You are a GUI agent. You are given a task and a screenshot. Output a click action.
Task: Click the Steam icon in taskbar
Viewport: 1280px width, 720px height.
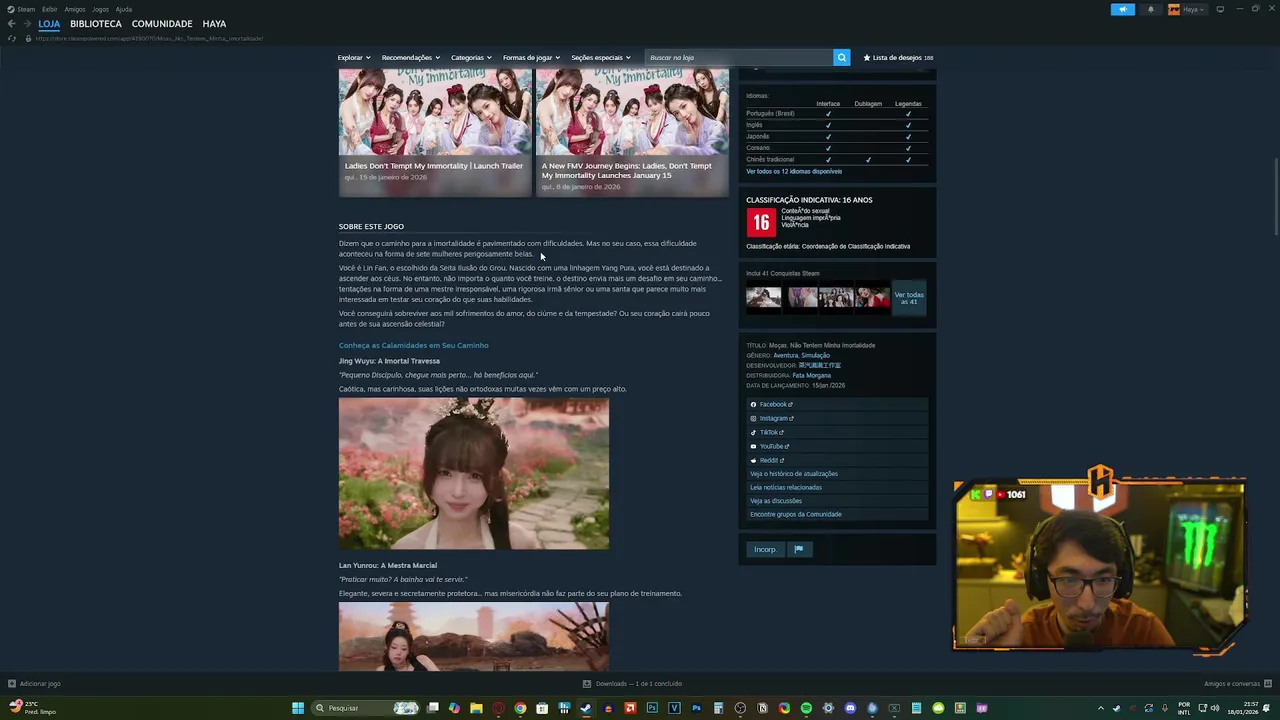tap(586, 708)
